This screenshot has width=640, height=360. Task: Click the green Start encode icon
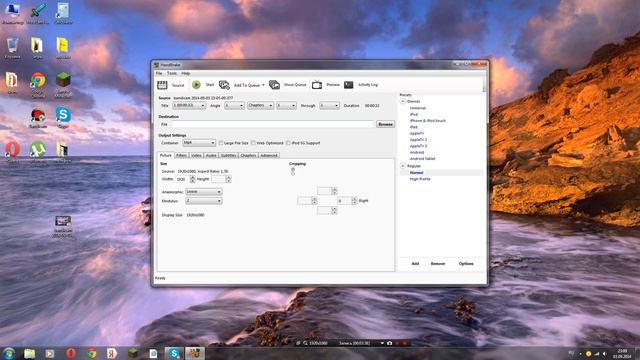[196, 84]
